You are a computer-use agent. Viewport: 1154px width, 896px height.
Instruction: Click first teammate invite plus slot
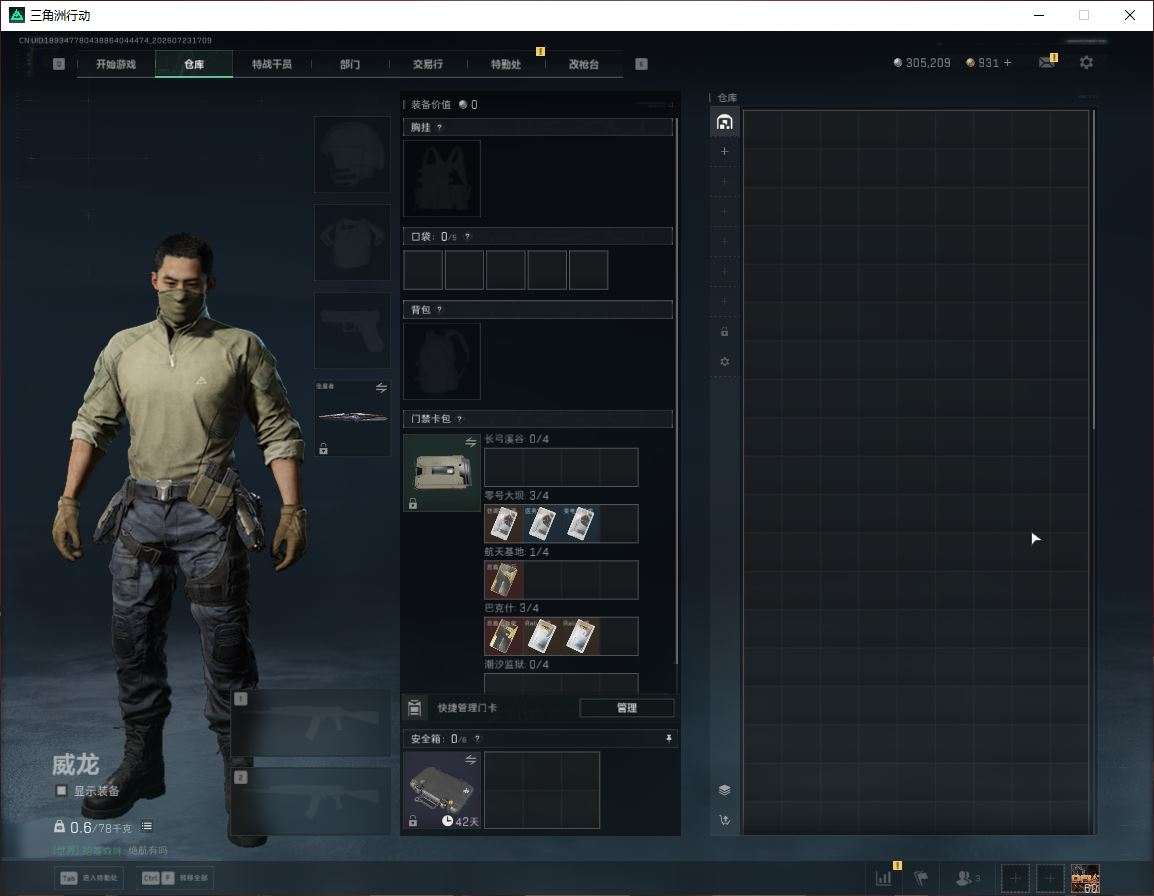(1014, 878)
